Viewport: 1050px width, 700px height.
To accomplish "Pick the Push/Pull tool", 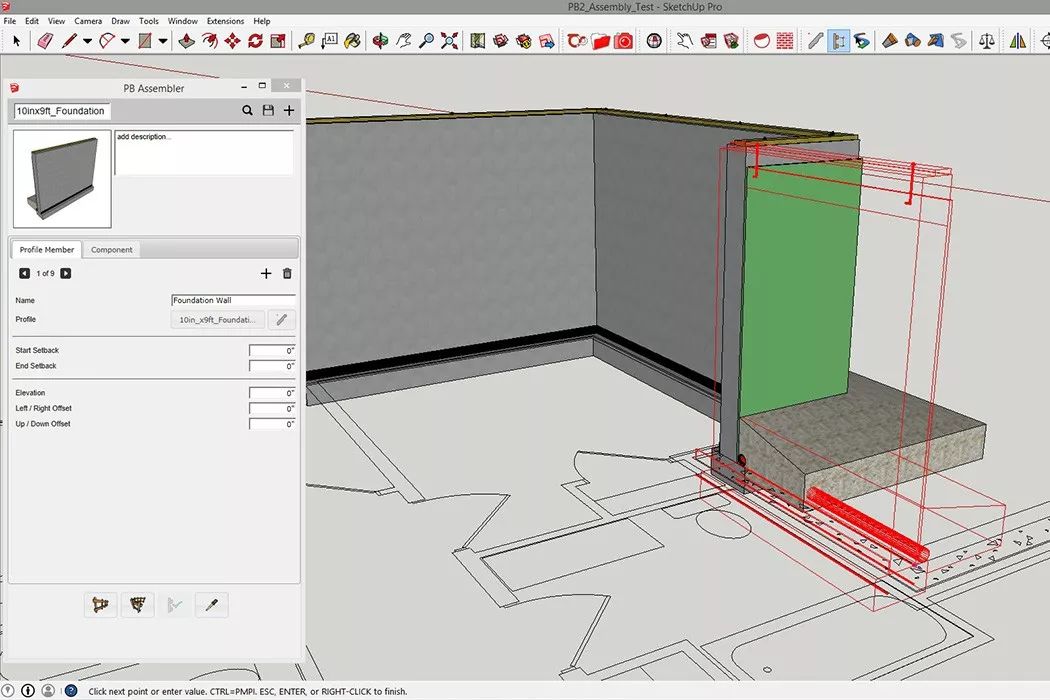I will pos(186,41).
